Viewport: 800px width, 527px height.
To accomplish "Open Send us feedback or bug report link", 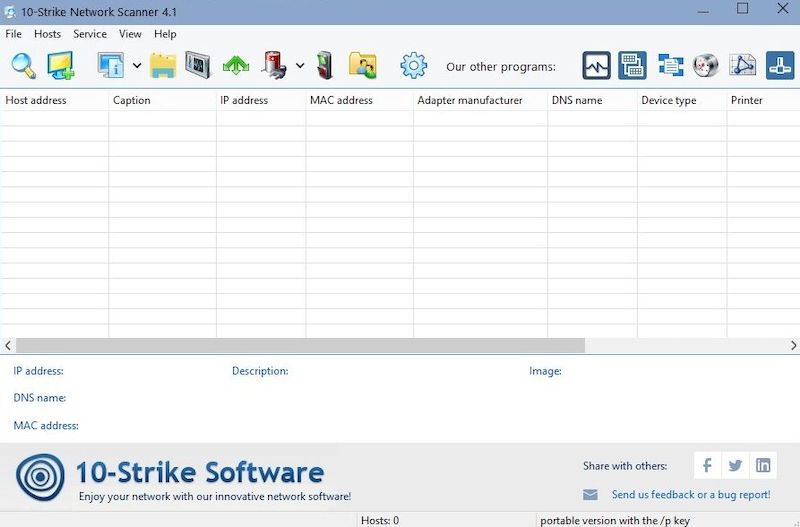I will (691, 494).
